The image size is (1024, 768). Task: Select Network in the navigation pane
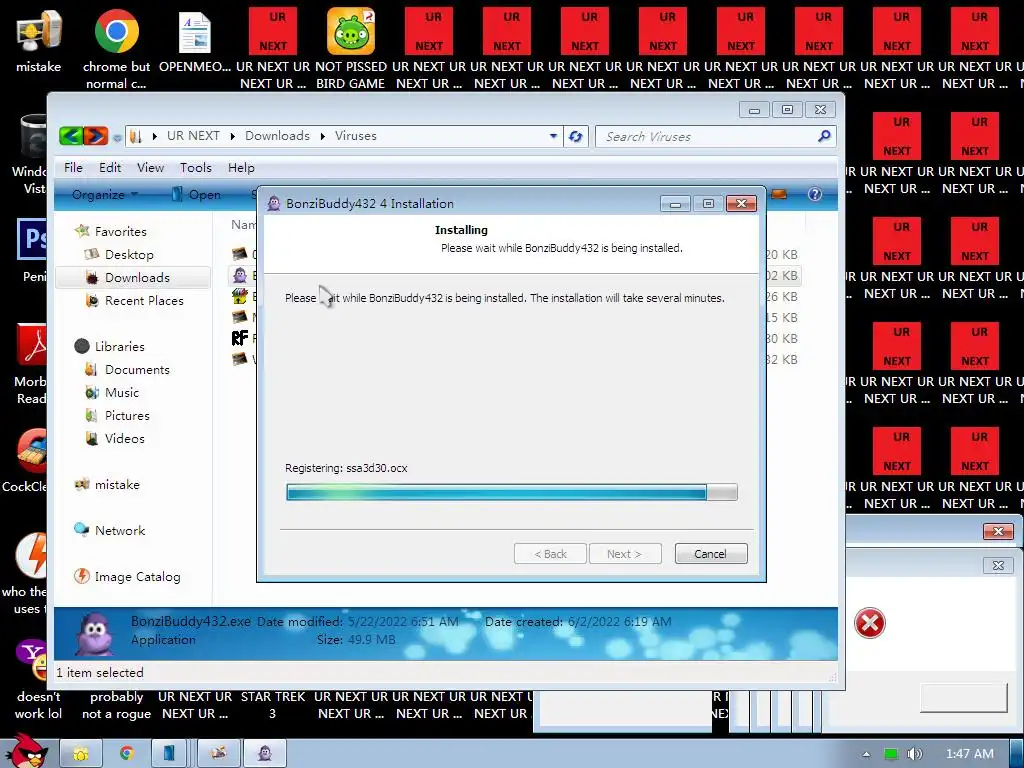pos(120,530)
